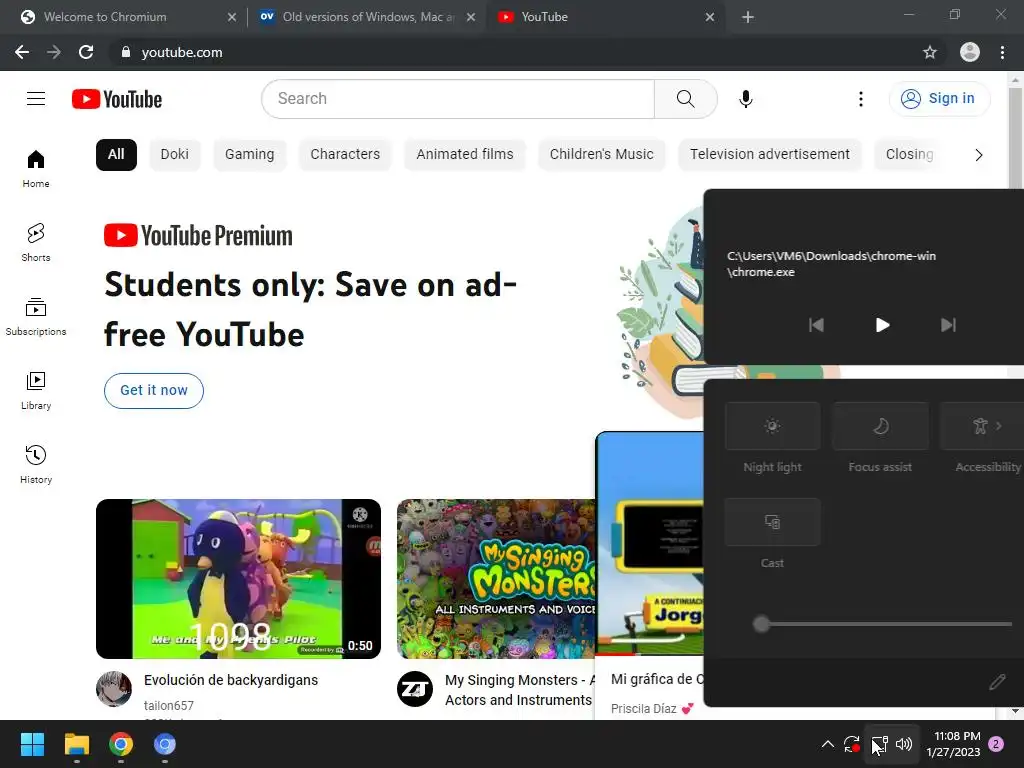Open the Backyardigans video thumbnail

coord(238,579)
